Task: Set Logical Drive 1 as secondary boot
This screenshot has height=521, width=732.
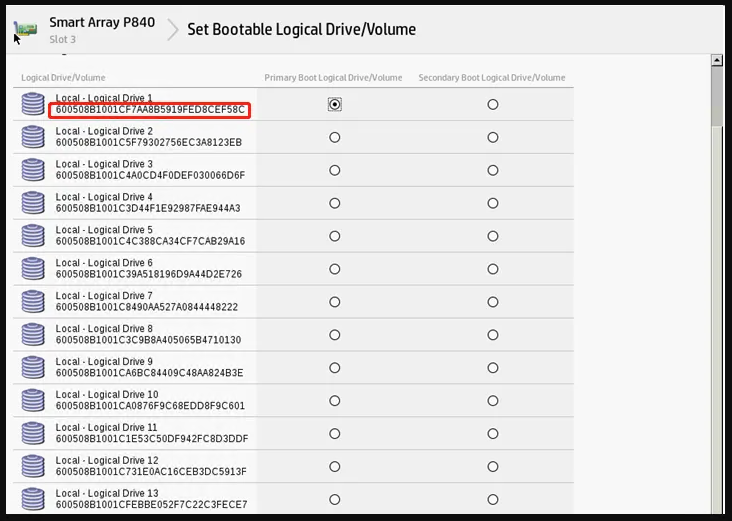Action: coord(493,105)
